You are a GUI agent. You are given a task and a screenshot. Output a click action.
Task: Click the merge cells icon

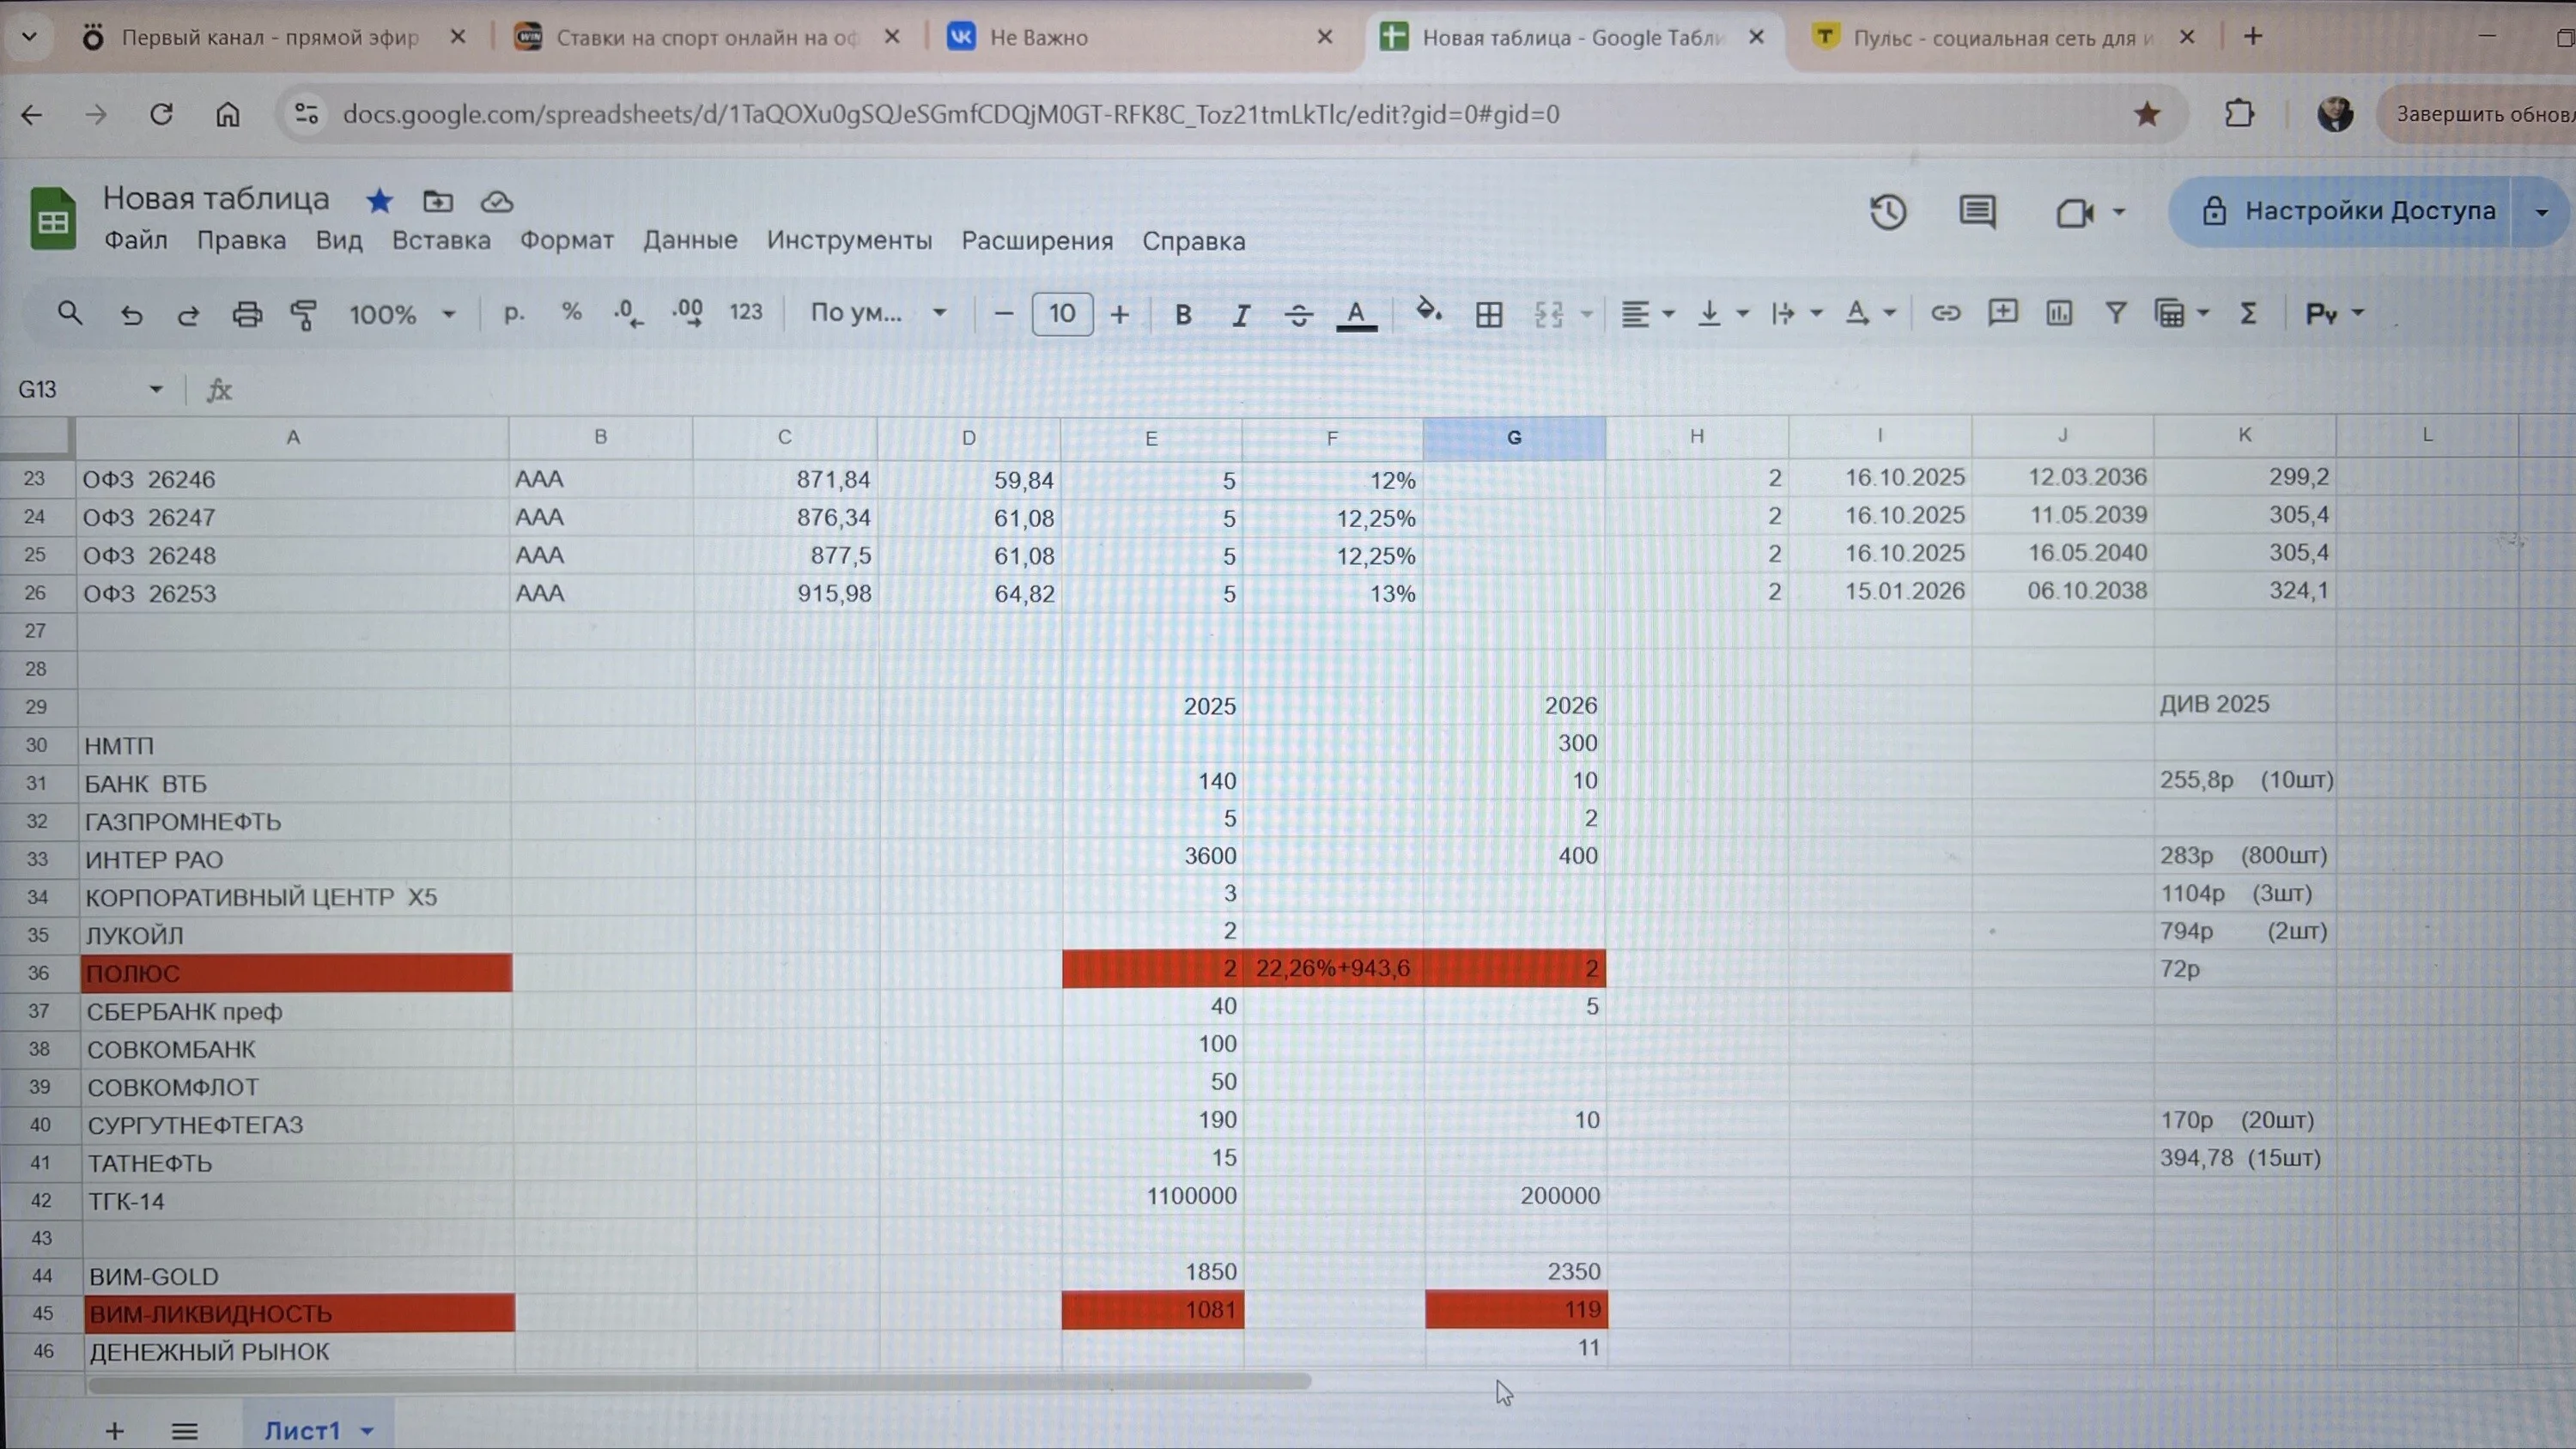1548,315
